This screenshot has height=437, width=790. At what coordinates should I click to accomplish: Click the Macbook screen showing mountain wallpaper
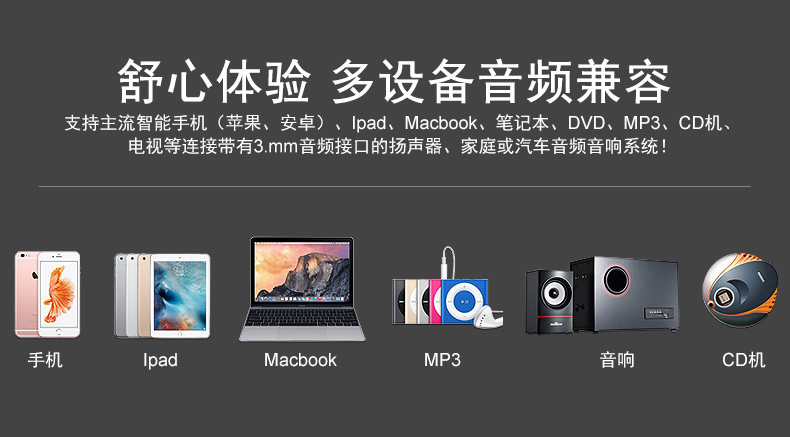click(x=302, y=271)
